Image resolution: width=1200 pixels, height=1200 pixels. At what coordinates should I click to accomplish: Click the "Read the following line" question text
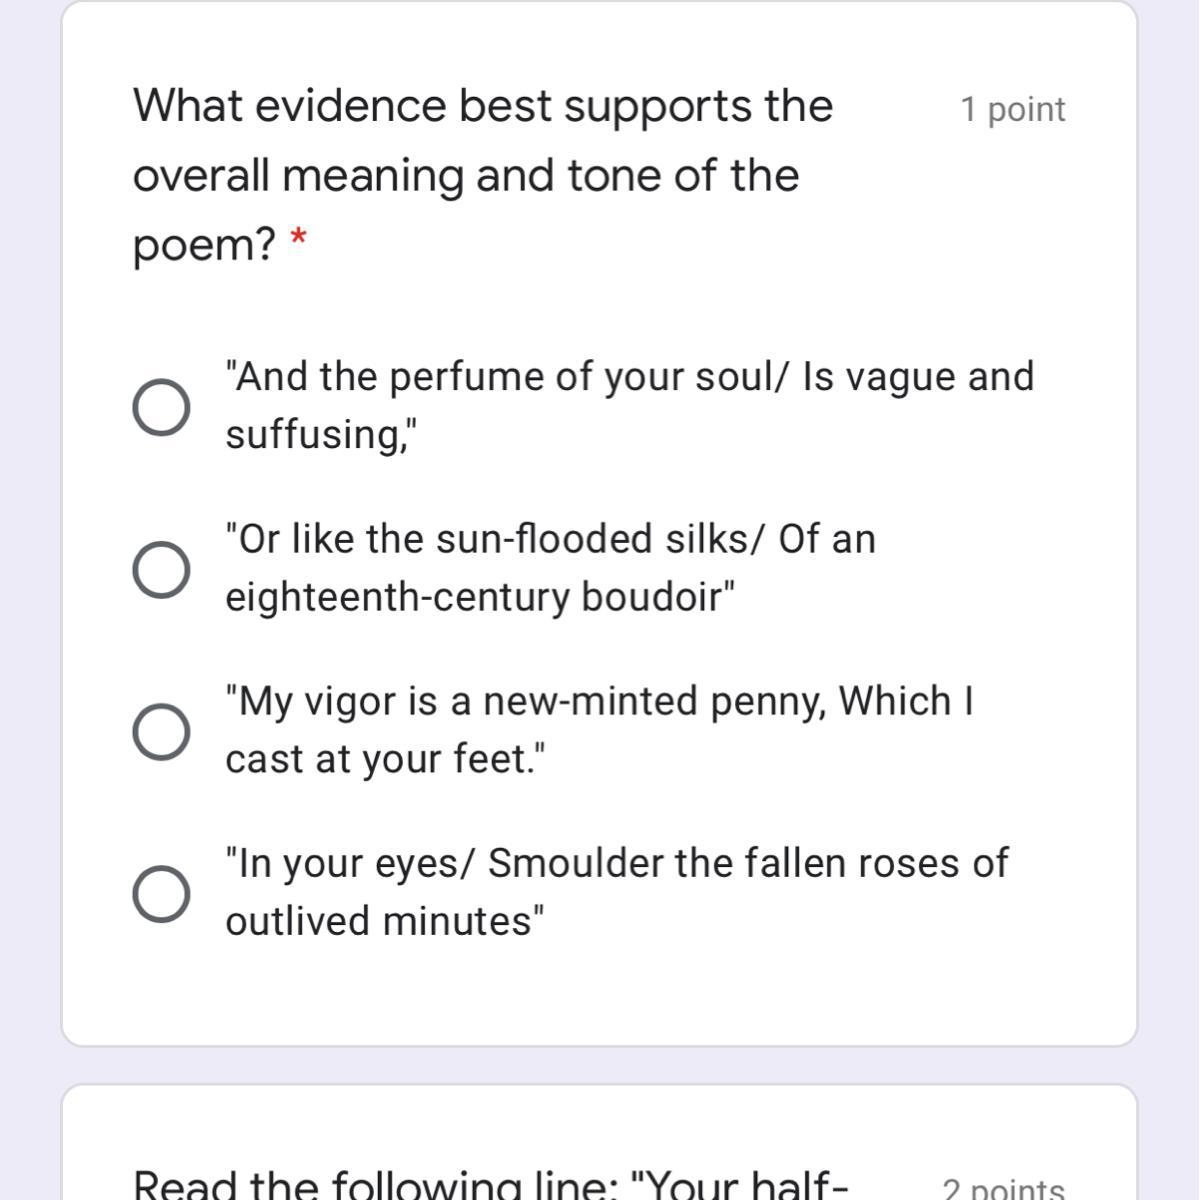click(x=490, y=1185)
